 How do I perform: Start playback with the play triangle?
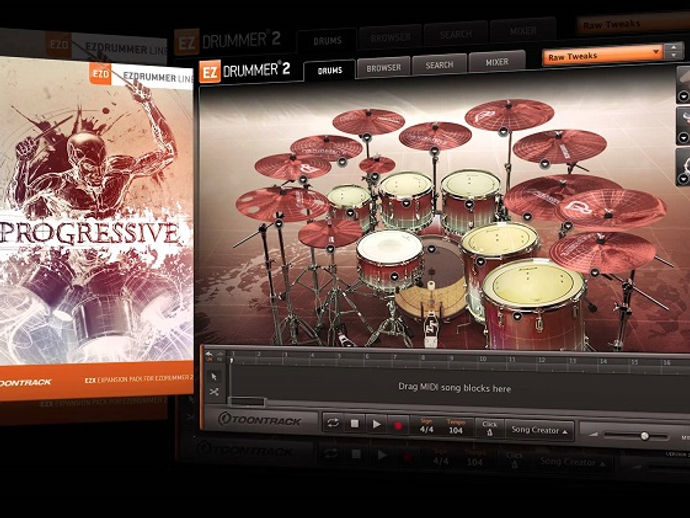(x=377, y=424)
